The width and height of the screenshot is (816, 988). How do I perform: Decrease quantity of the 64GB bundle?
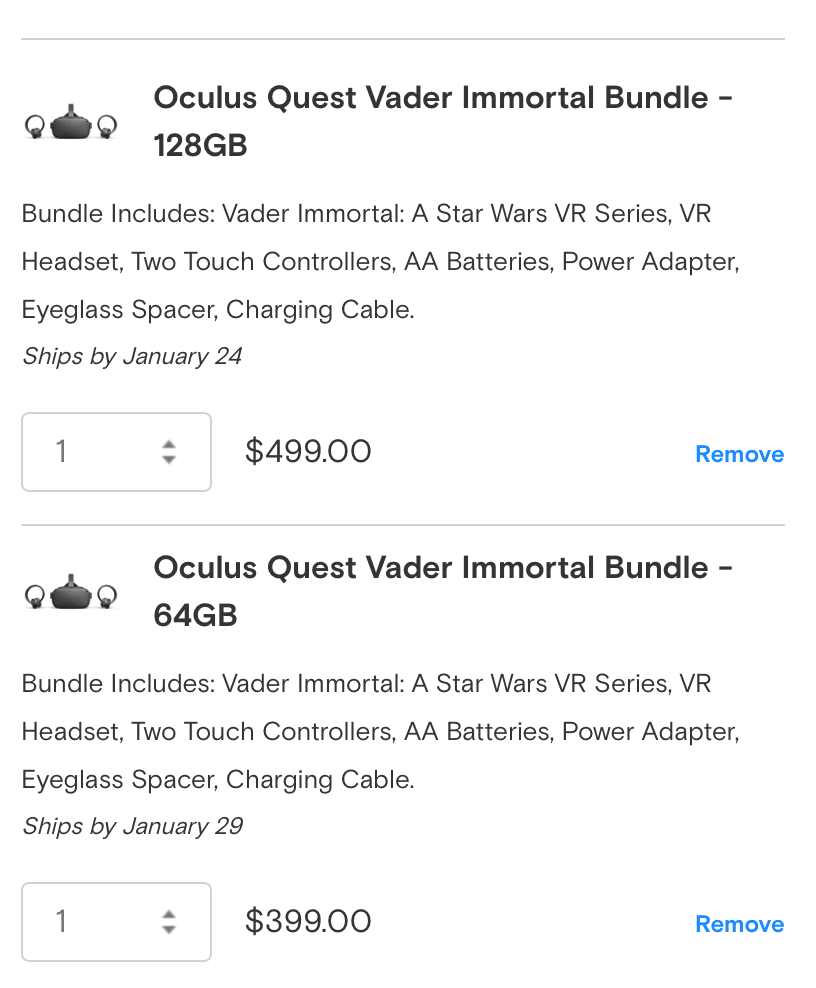tap(169, 930)
